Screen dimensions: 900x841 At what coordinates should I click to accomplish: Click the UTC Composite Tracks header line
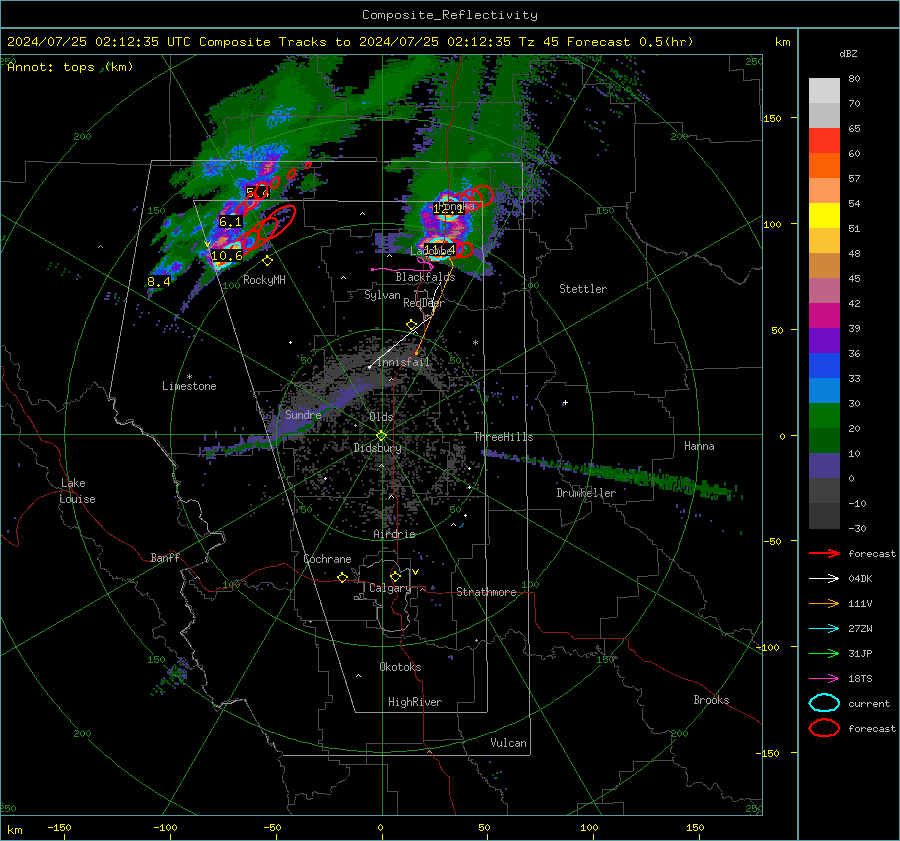(350, 42)
